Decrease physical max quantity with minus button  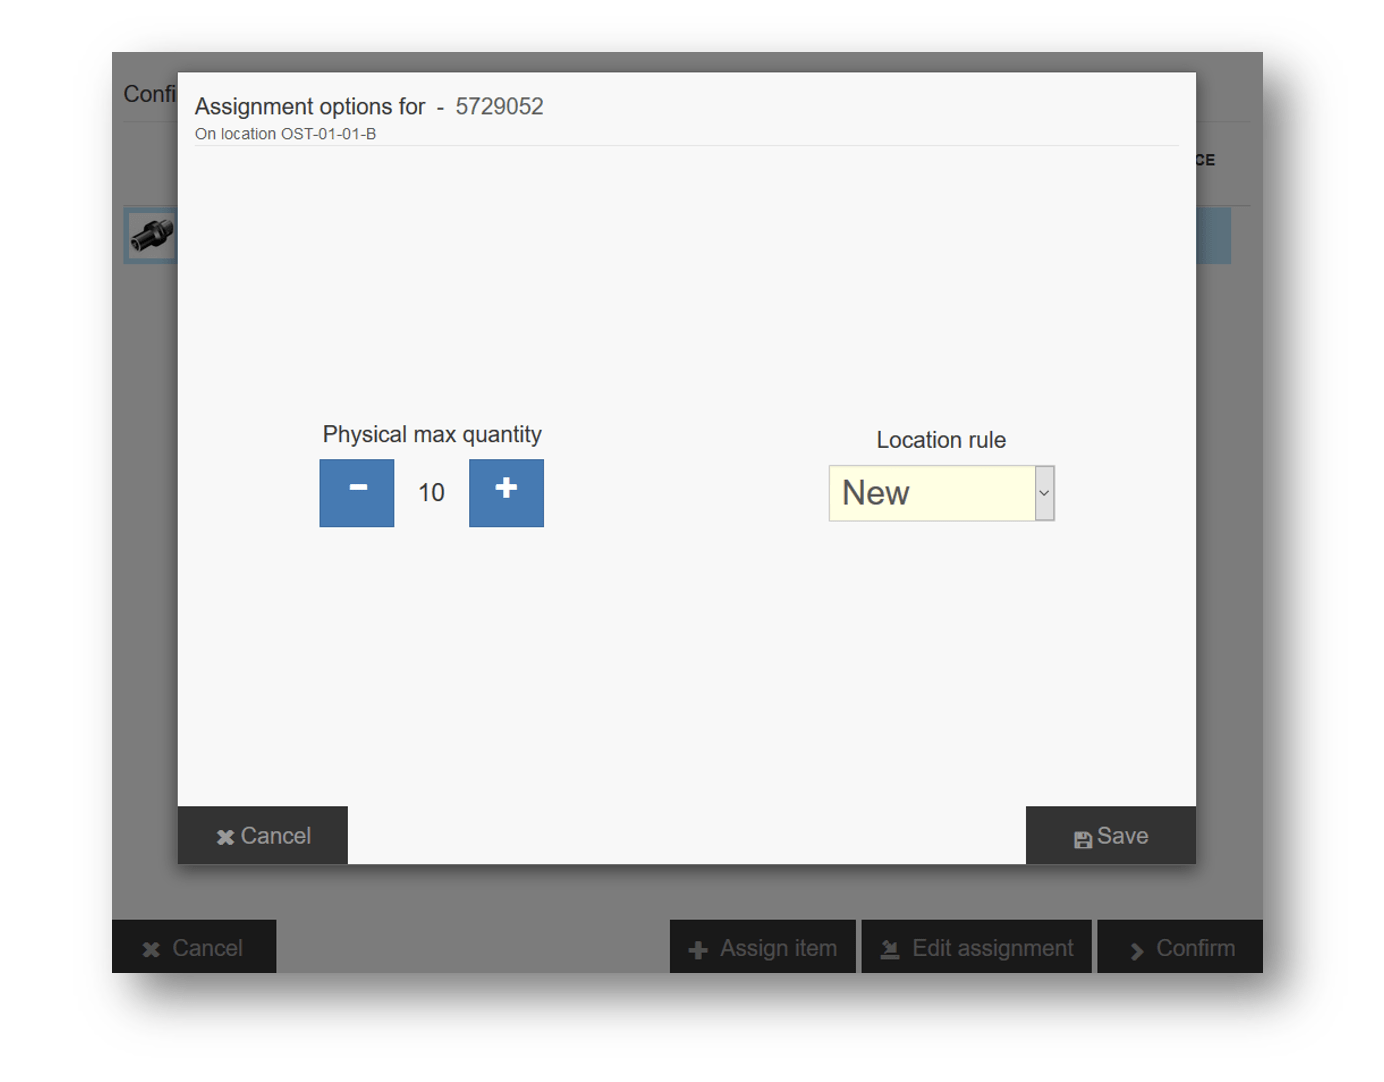pos(356,493)
